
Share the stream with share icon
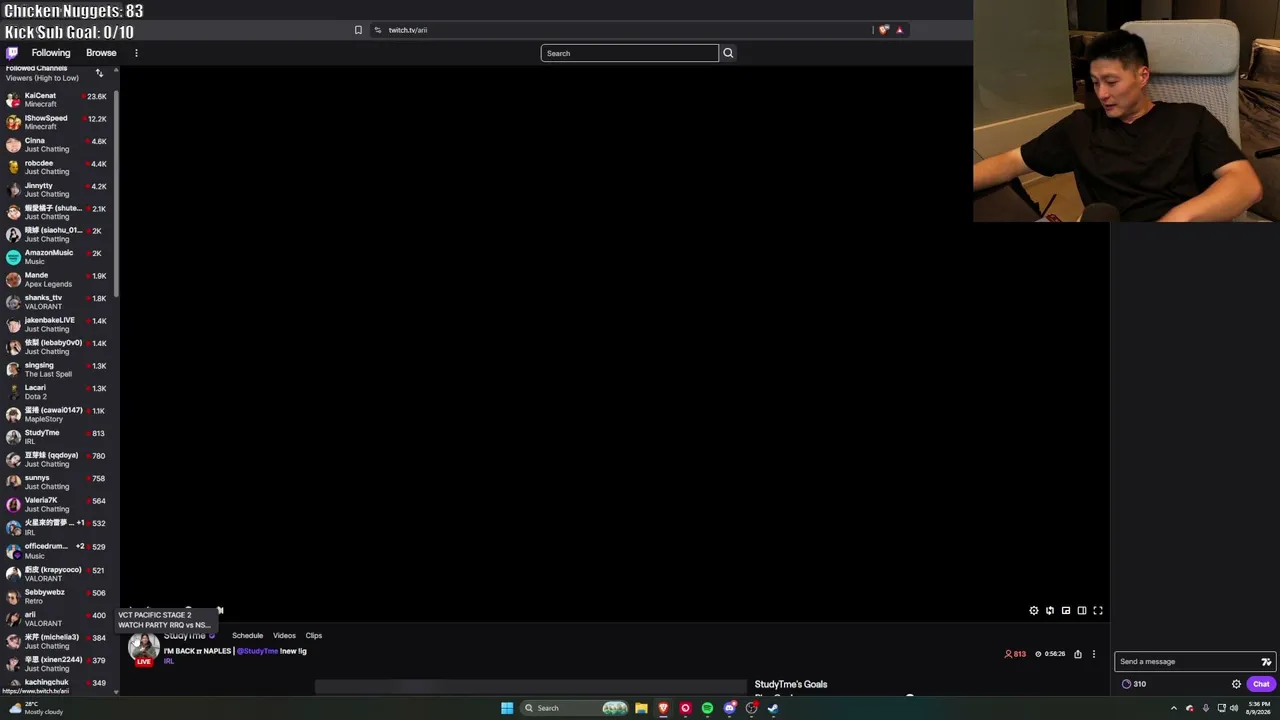click(x=1078, y=654)
